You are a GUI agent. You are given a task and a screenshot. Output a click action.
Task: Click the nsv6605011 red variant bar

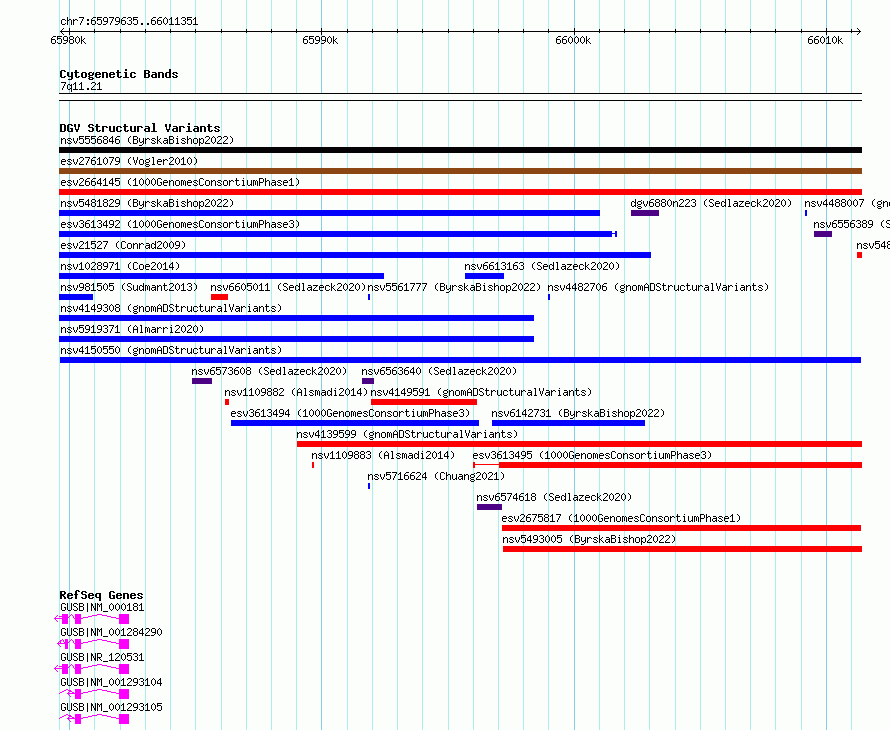pos(219,297)
